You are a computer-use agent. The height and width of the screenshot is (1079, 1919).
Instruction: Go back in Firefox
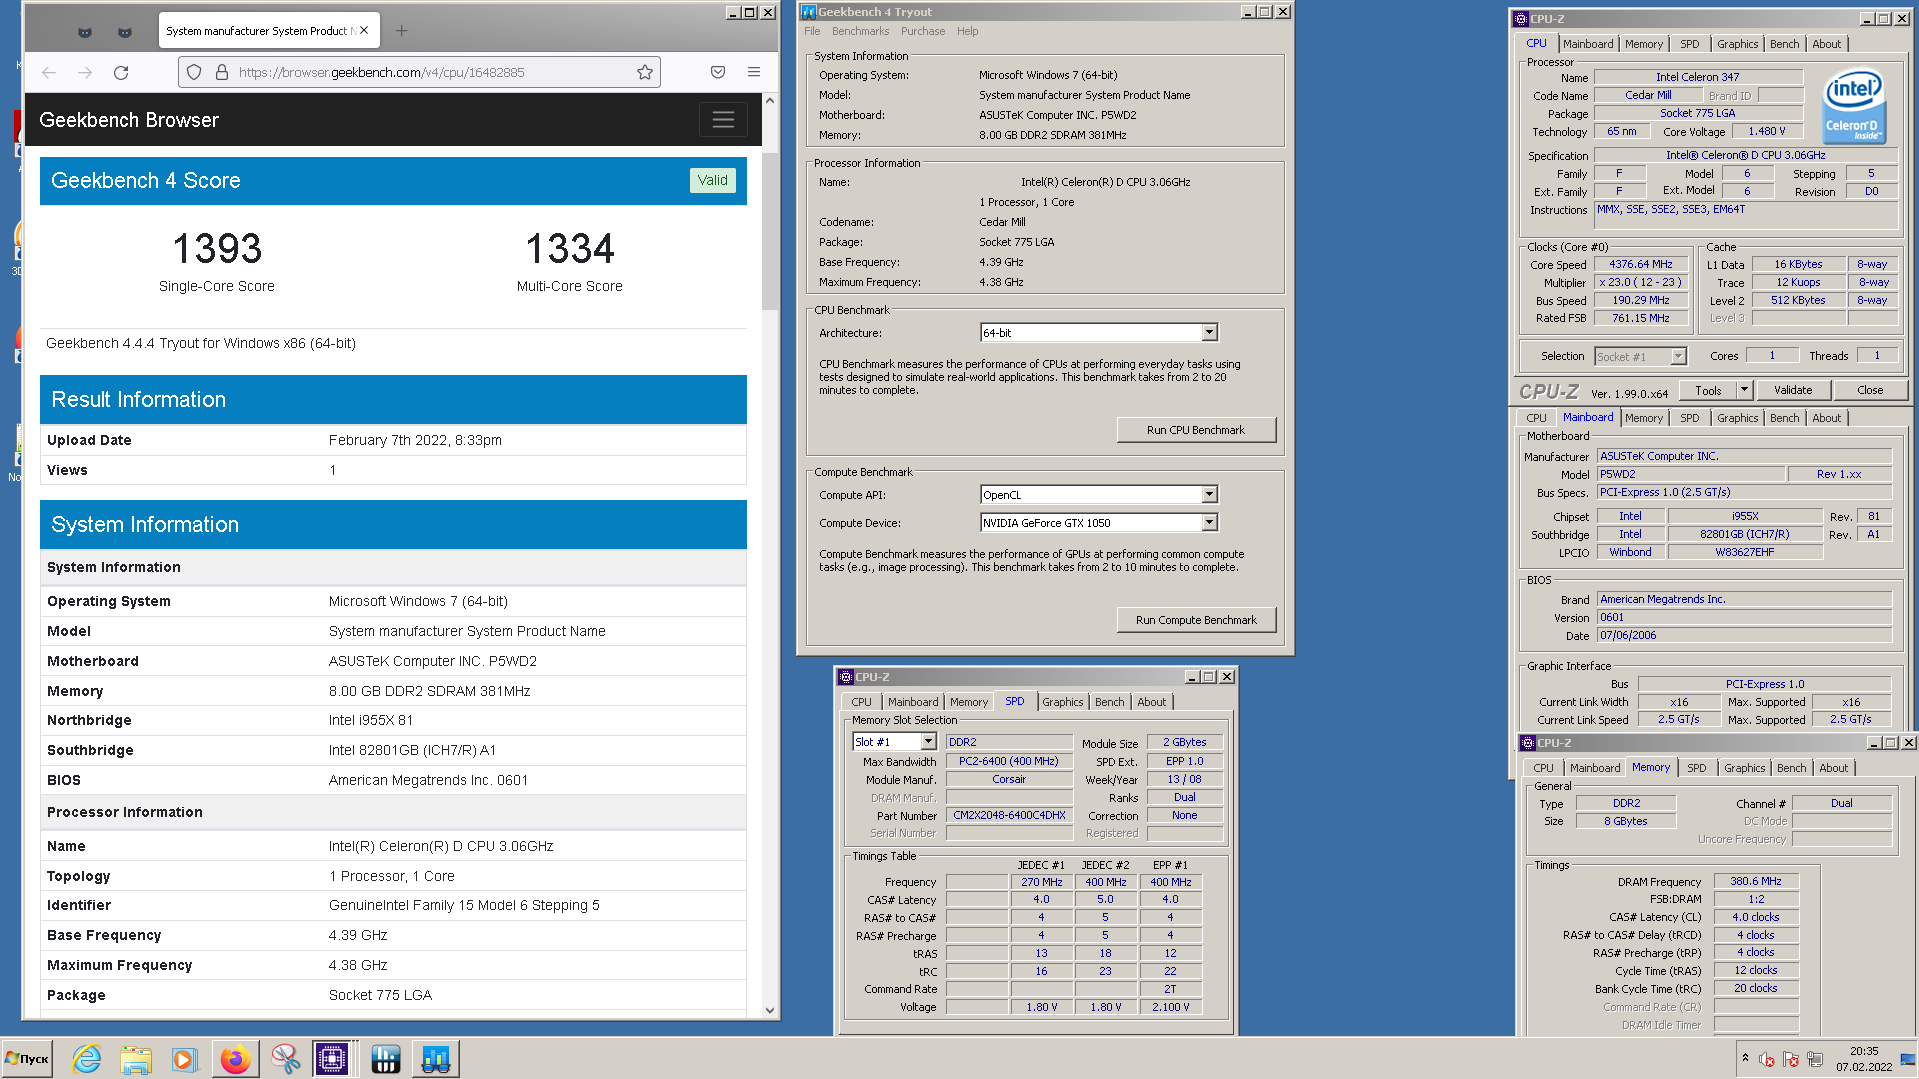(49, 72)
